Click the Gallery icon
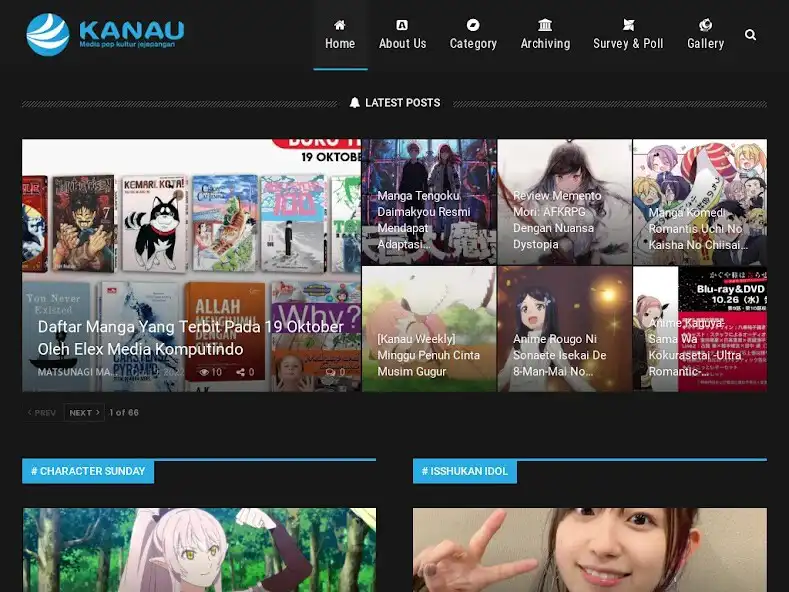Image resolution: width=789 pixels, height=592 pixels. (705, 25)
